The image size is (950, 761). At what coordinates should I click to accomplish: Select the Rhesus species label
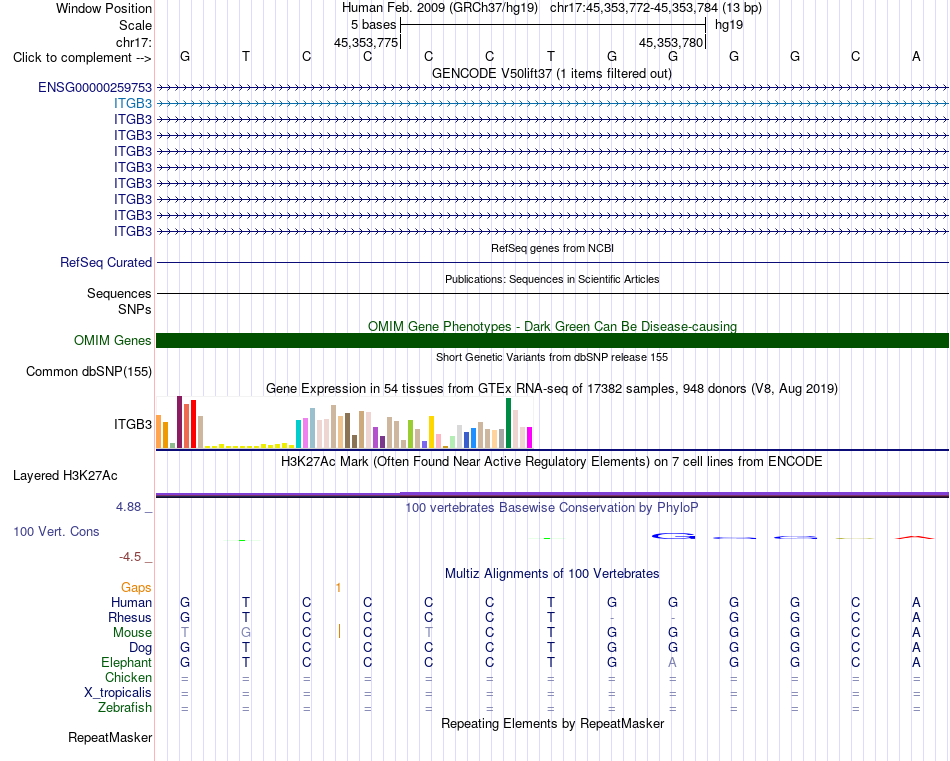tap(130, 617)
